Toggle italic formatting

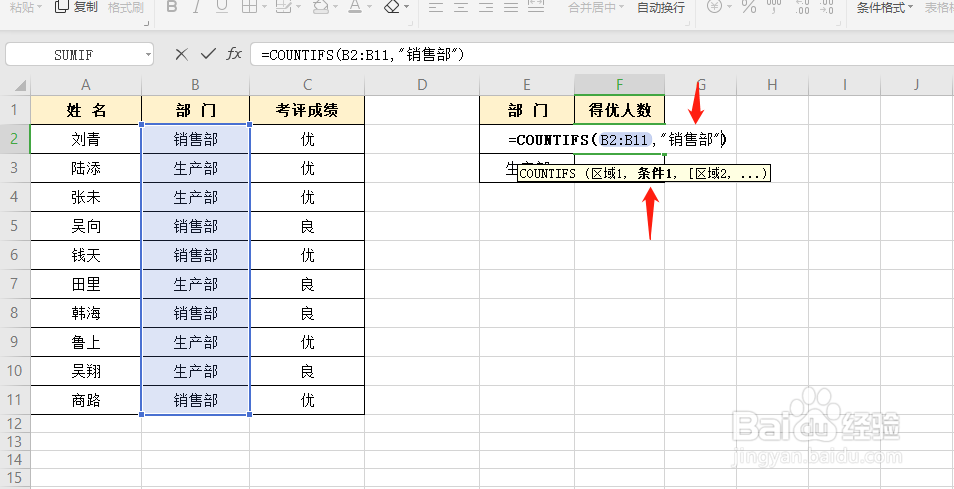click(197, 7)
